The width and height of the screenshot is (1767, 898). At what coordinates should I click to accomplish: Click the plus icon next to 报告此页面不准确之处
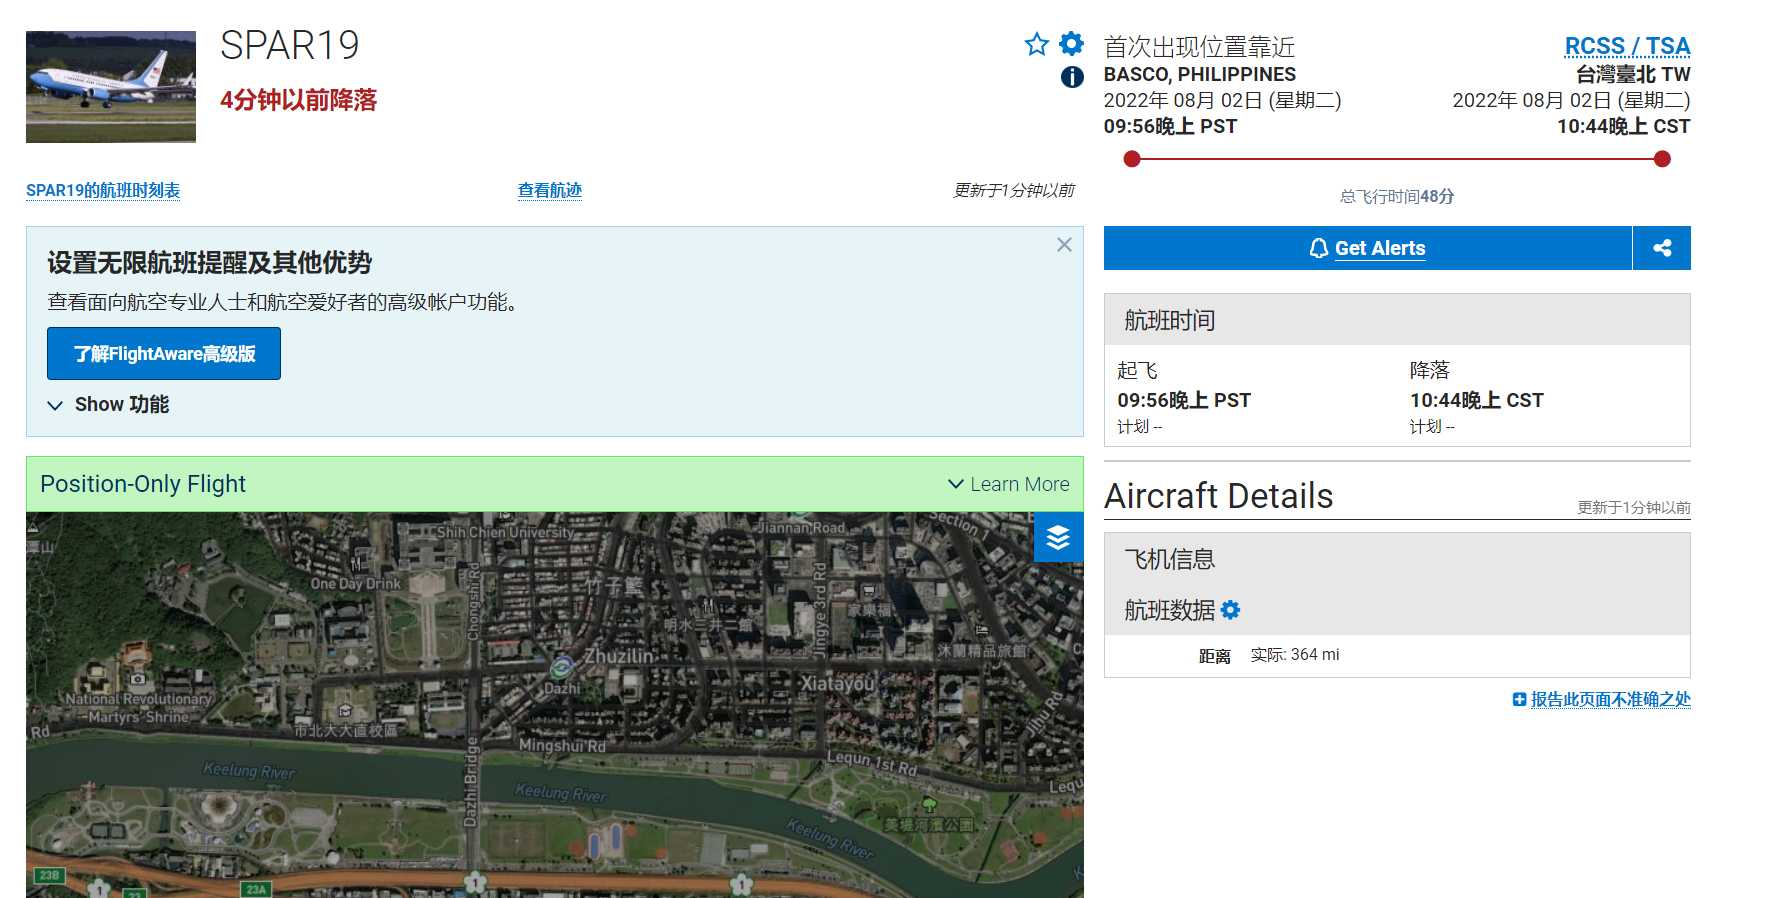[x=1519, y=700]
